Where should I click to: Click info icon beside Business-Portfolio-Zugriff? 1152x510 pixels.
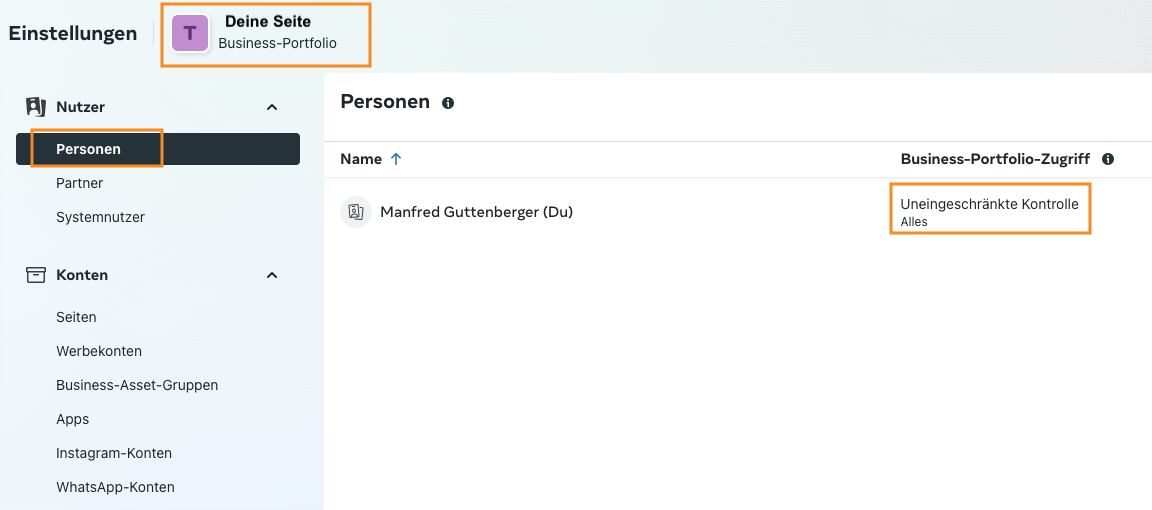(x=1108, y=159)
